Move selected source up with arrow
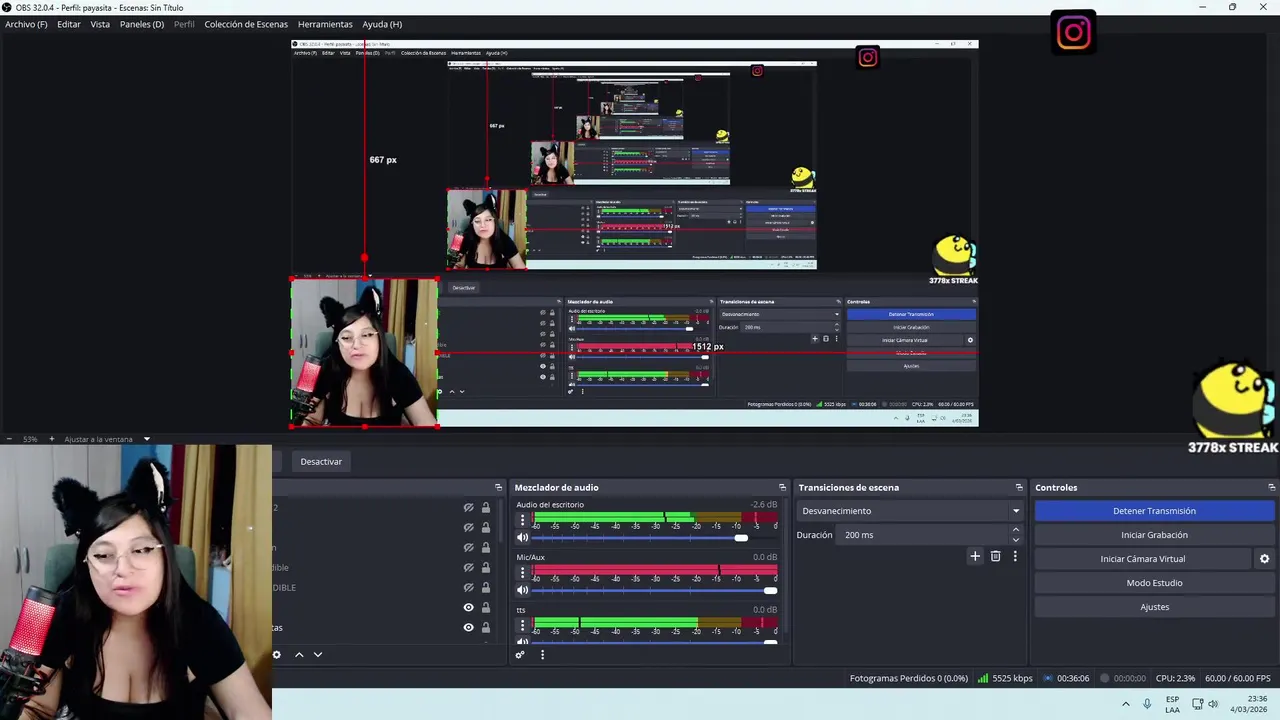Viewport: 1280px width, 720px height. (298, 654)
